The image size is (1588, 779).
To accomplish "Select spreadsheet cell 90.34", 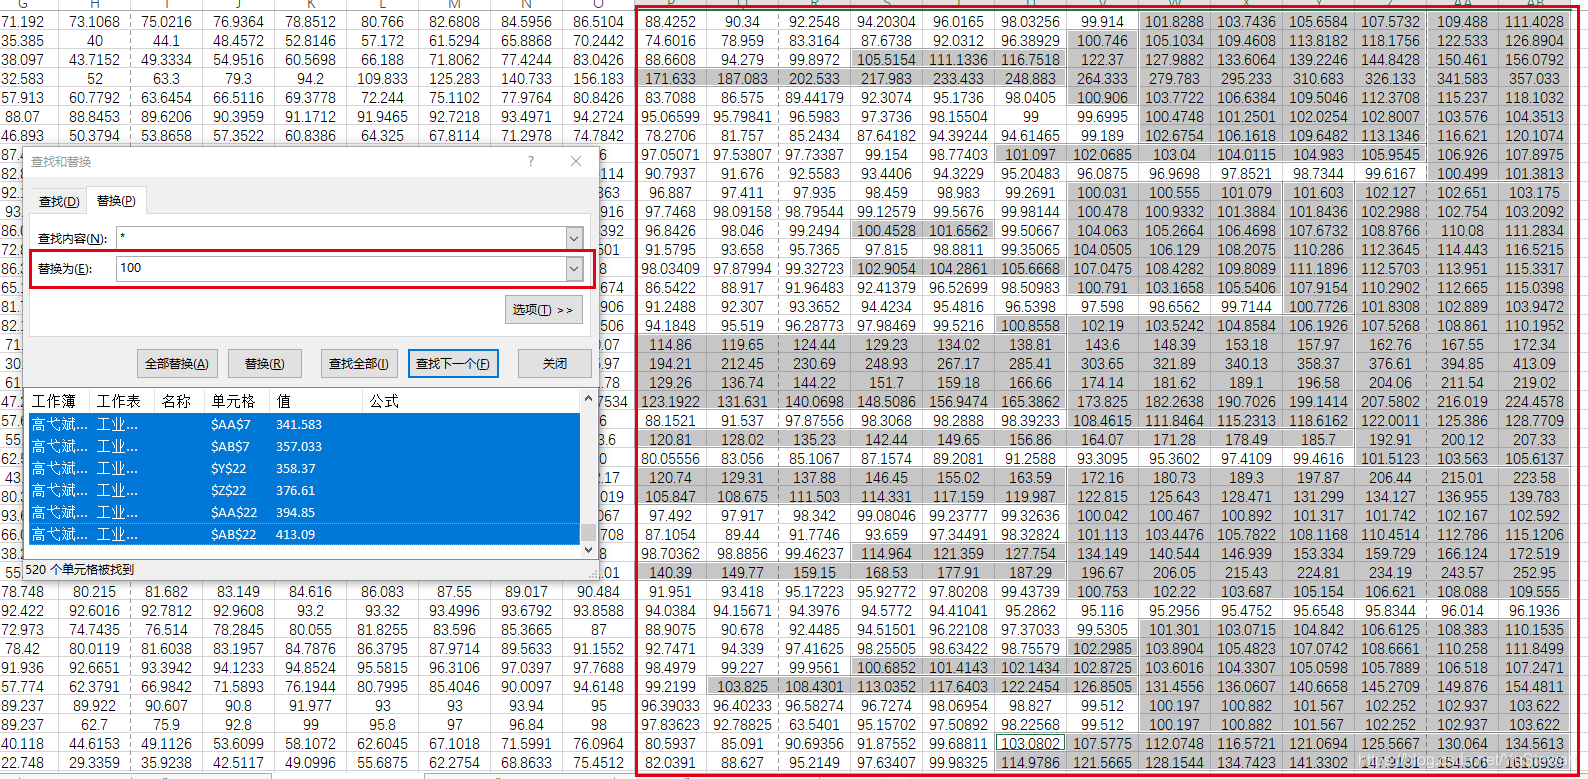I will pyautogui.click(x=742, y=22).
